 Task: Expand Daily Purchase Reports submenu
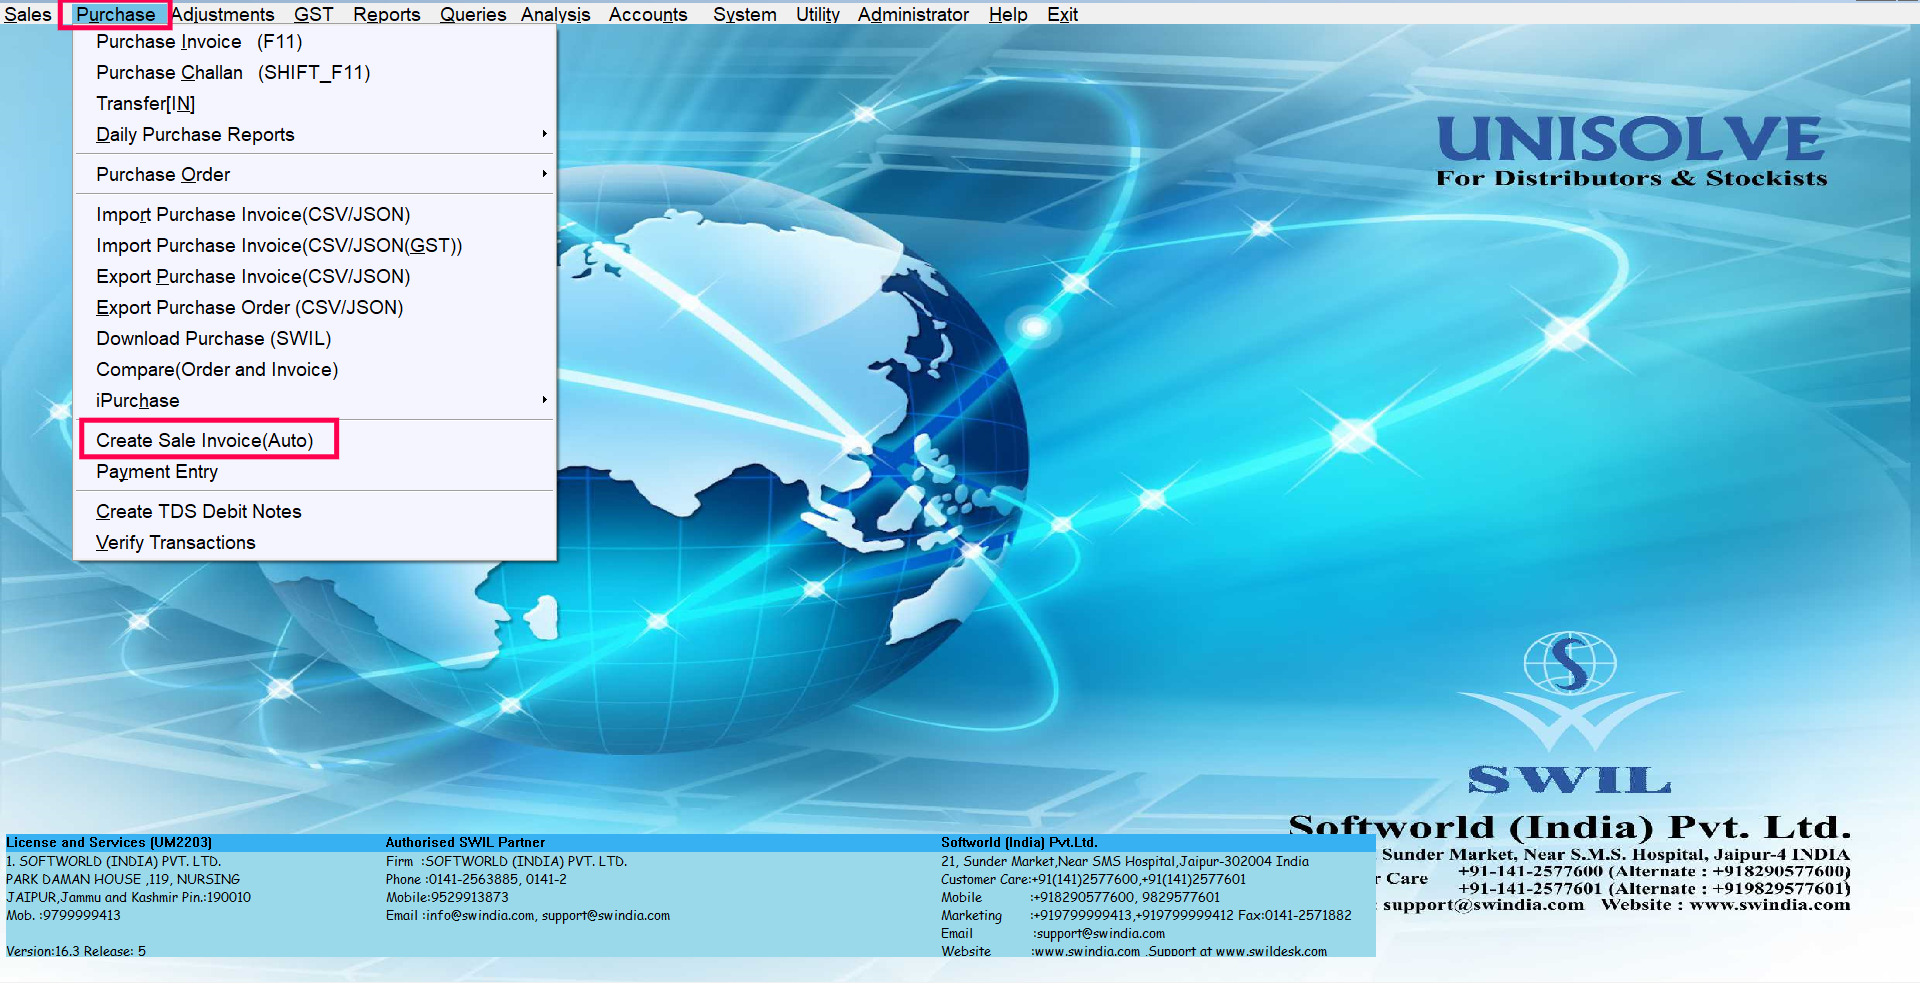(x=315, y=135)
